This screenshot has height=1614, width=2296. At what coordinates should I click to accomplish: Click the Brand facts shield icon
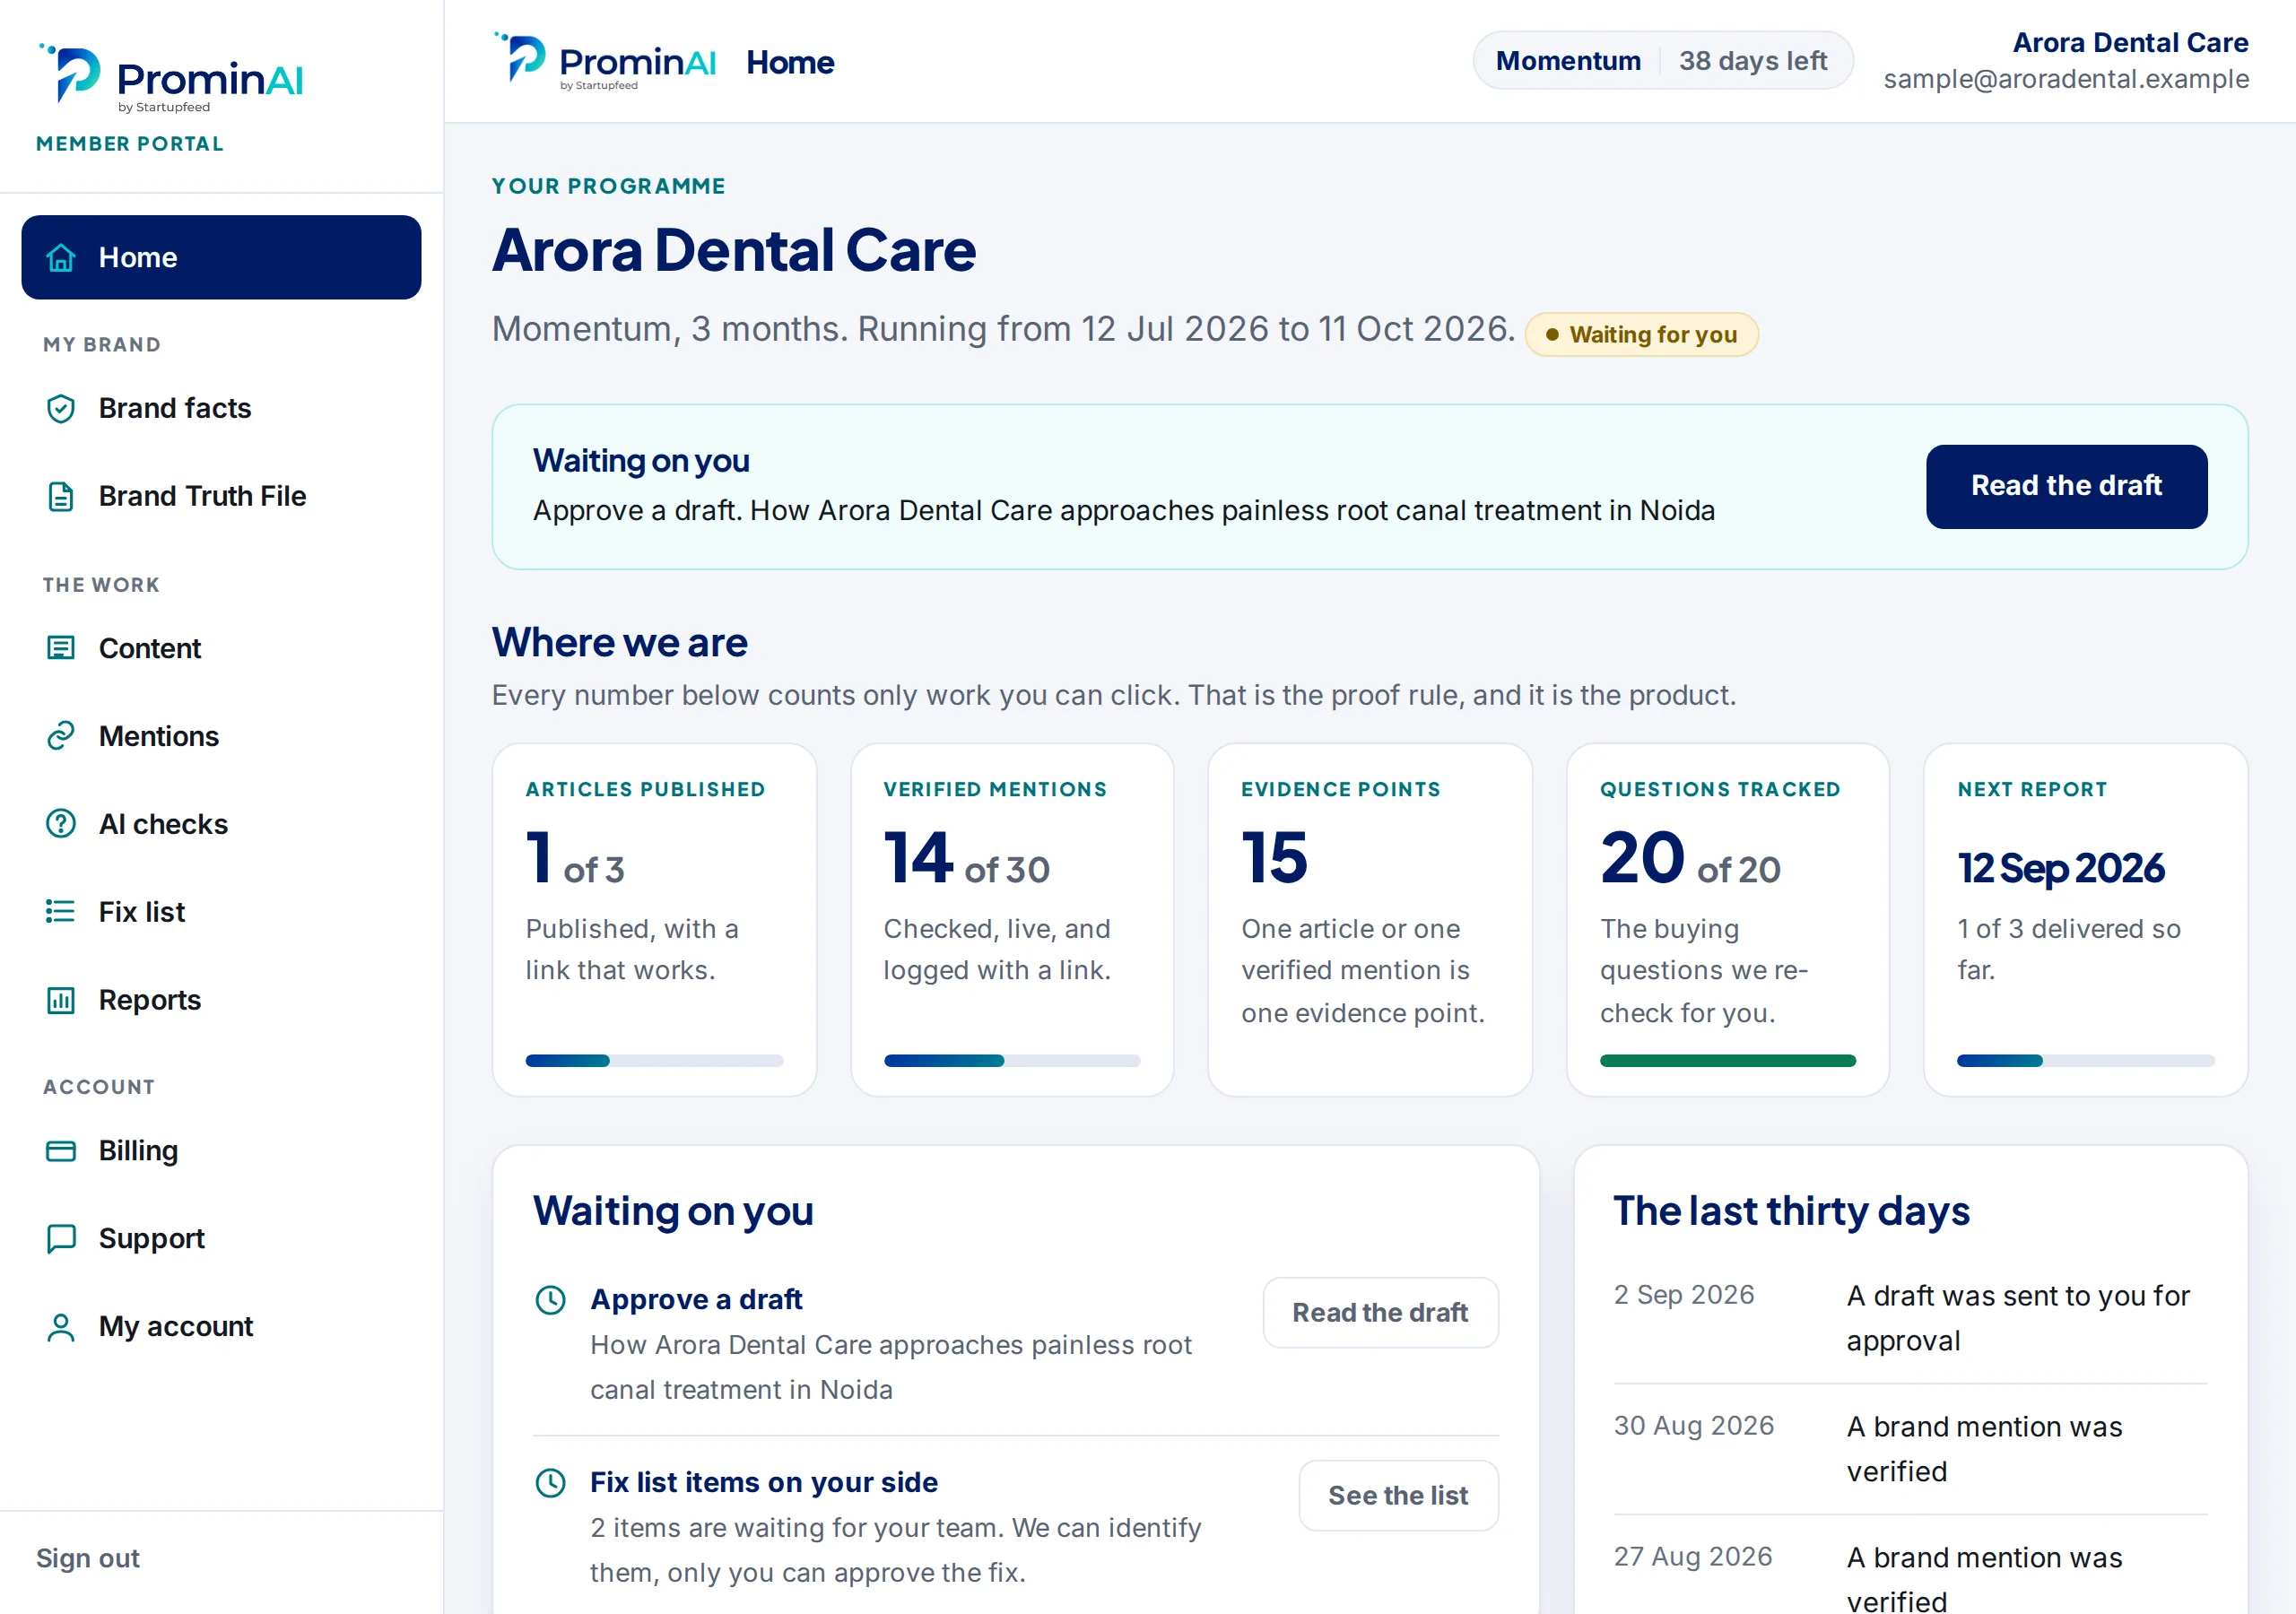61,408
